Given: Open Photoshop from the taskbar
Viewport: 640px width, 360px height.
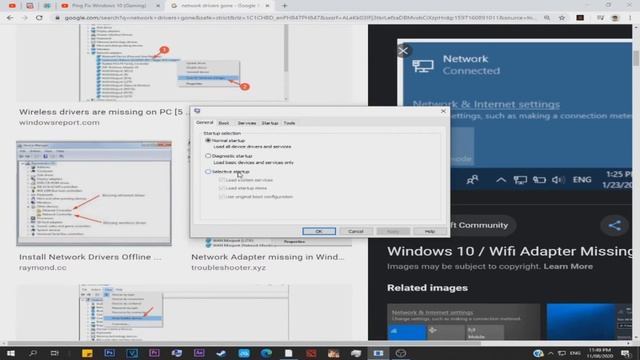Looking at the screenshot, I should [x=109, y=353].
